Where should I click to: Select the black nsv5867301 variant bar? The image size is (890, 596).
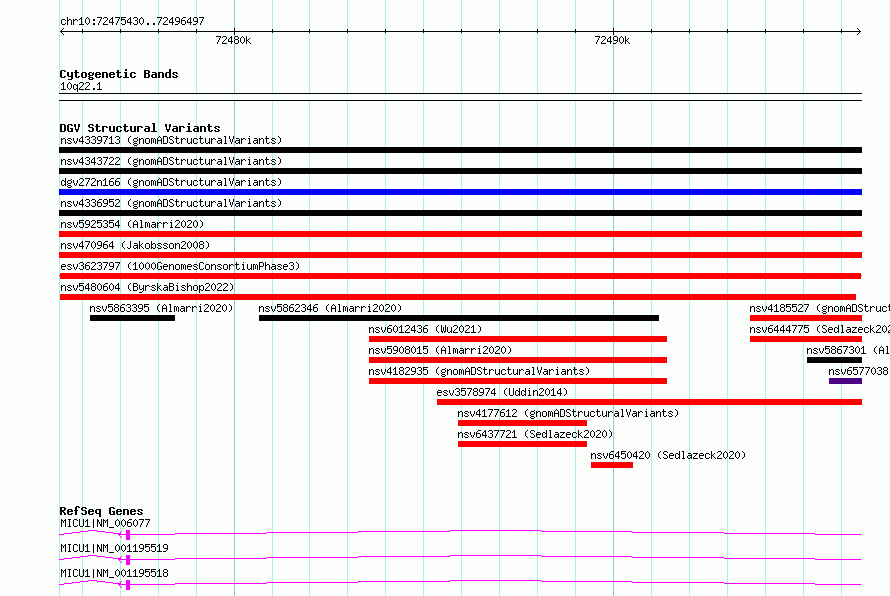point(834,360)
